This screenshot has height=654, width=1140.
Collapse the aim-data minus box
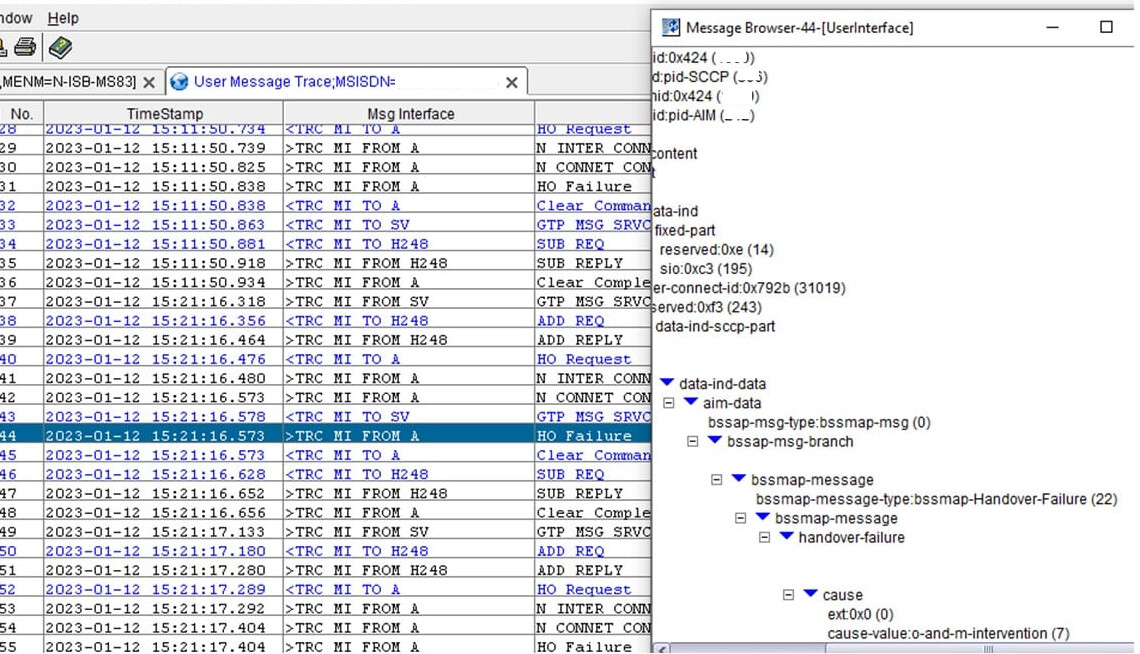click(x=669, y=403)
